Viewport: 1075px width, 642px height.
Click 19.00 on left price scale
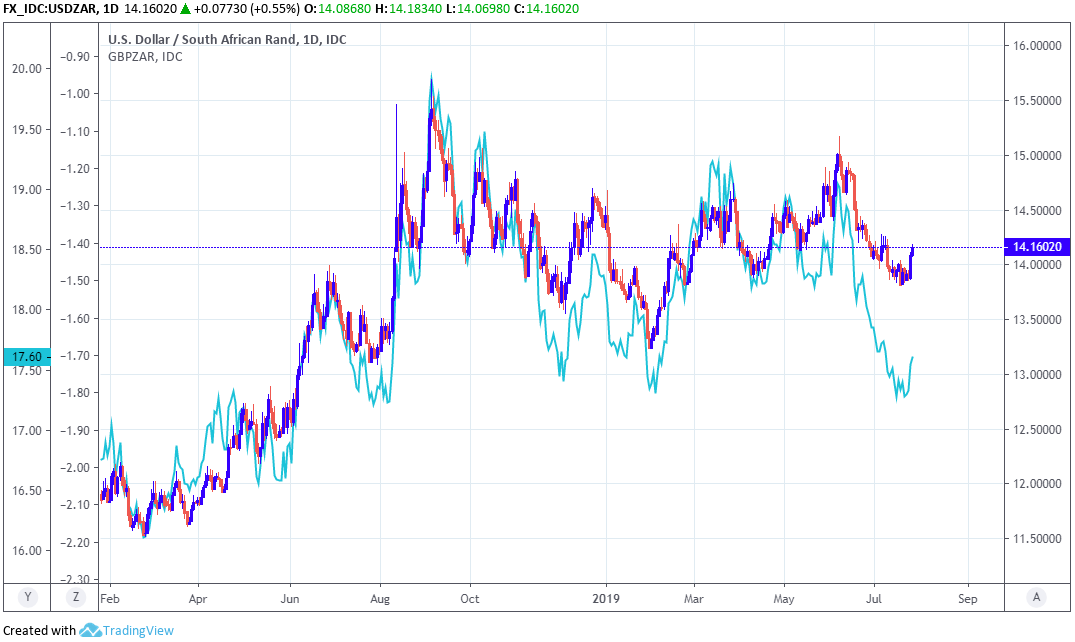(27, 189)
